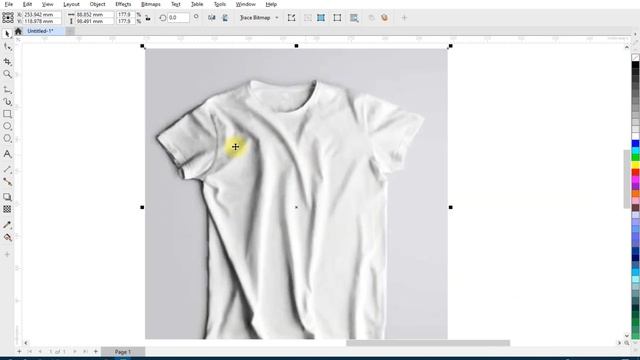Image resolution: width=640 pixels, height=360 pixels.
Task: Click the object height field
Action: tap(94, 21)
